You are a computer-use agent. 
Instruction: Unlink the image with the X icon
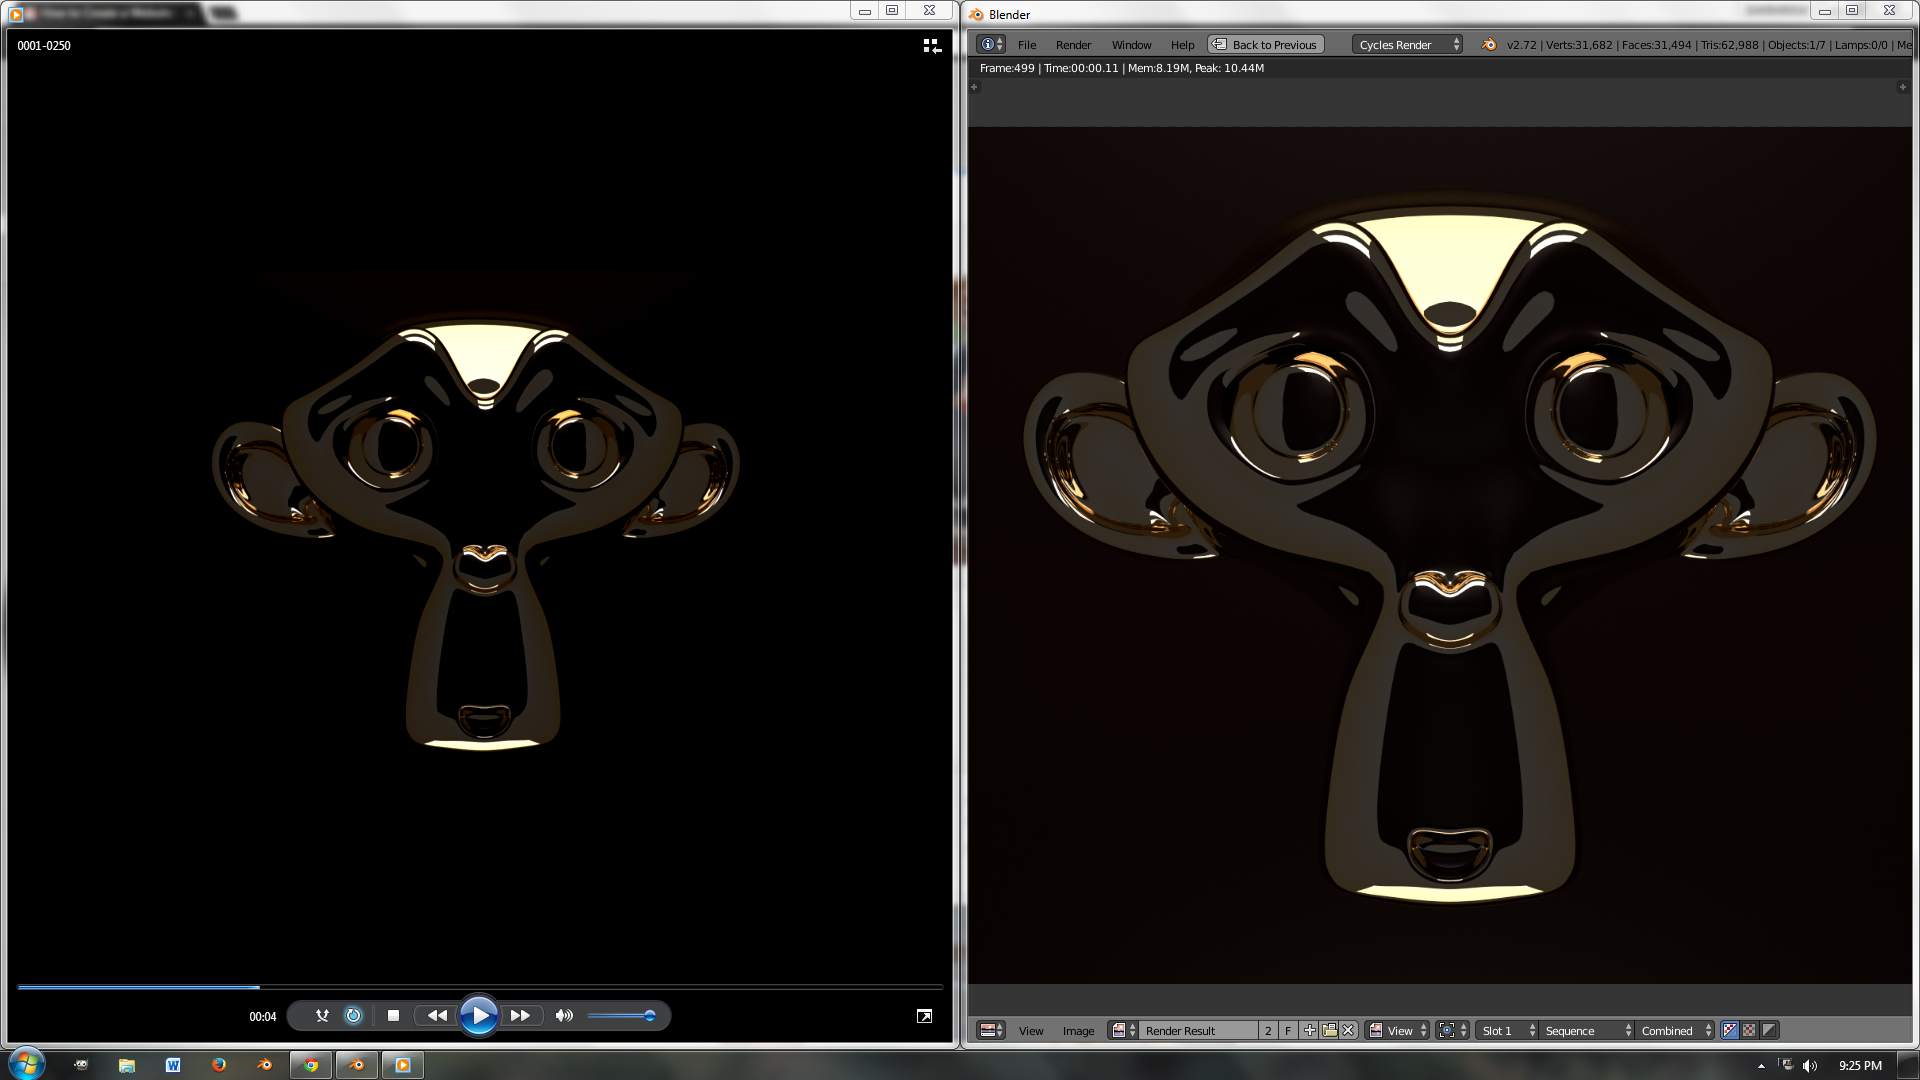[x=1348, y=1031]
